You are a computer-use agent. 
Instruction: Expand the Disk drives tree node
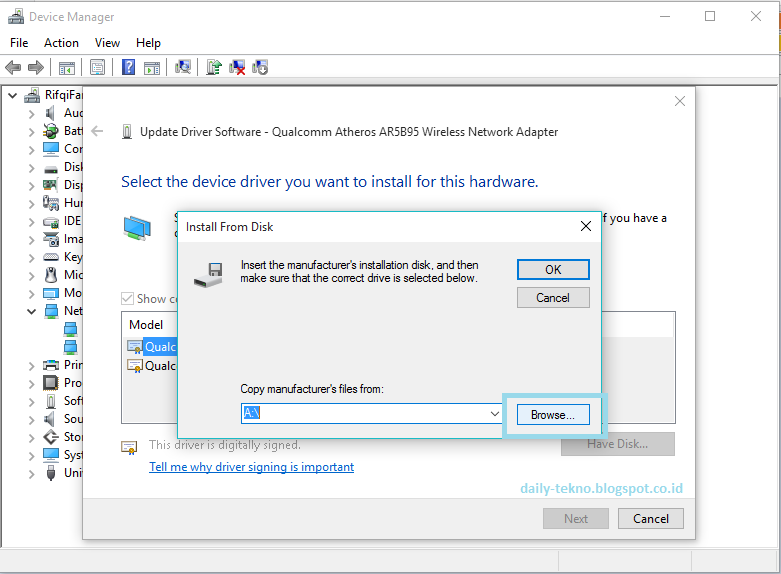point(31,167)
